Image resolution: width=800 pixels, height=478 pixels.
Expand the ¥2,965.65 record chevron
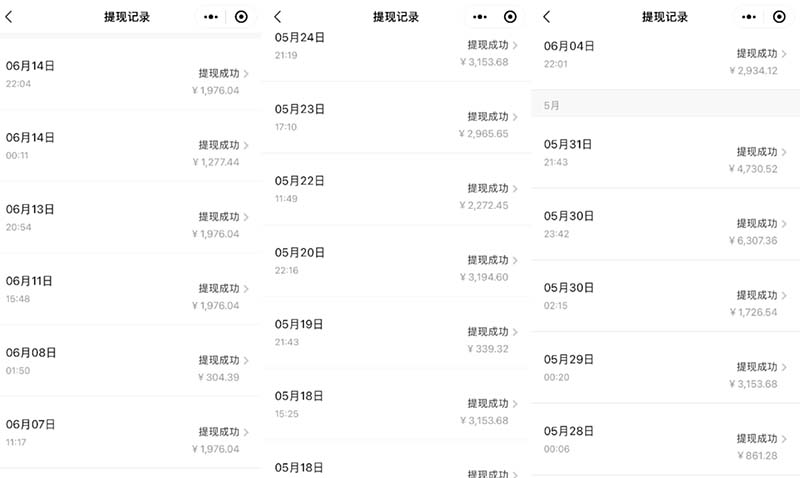515,117
